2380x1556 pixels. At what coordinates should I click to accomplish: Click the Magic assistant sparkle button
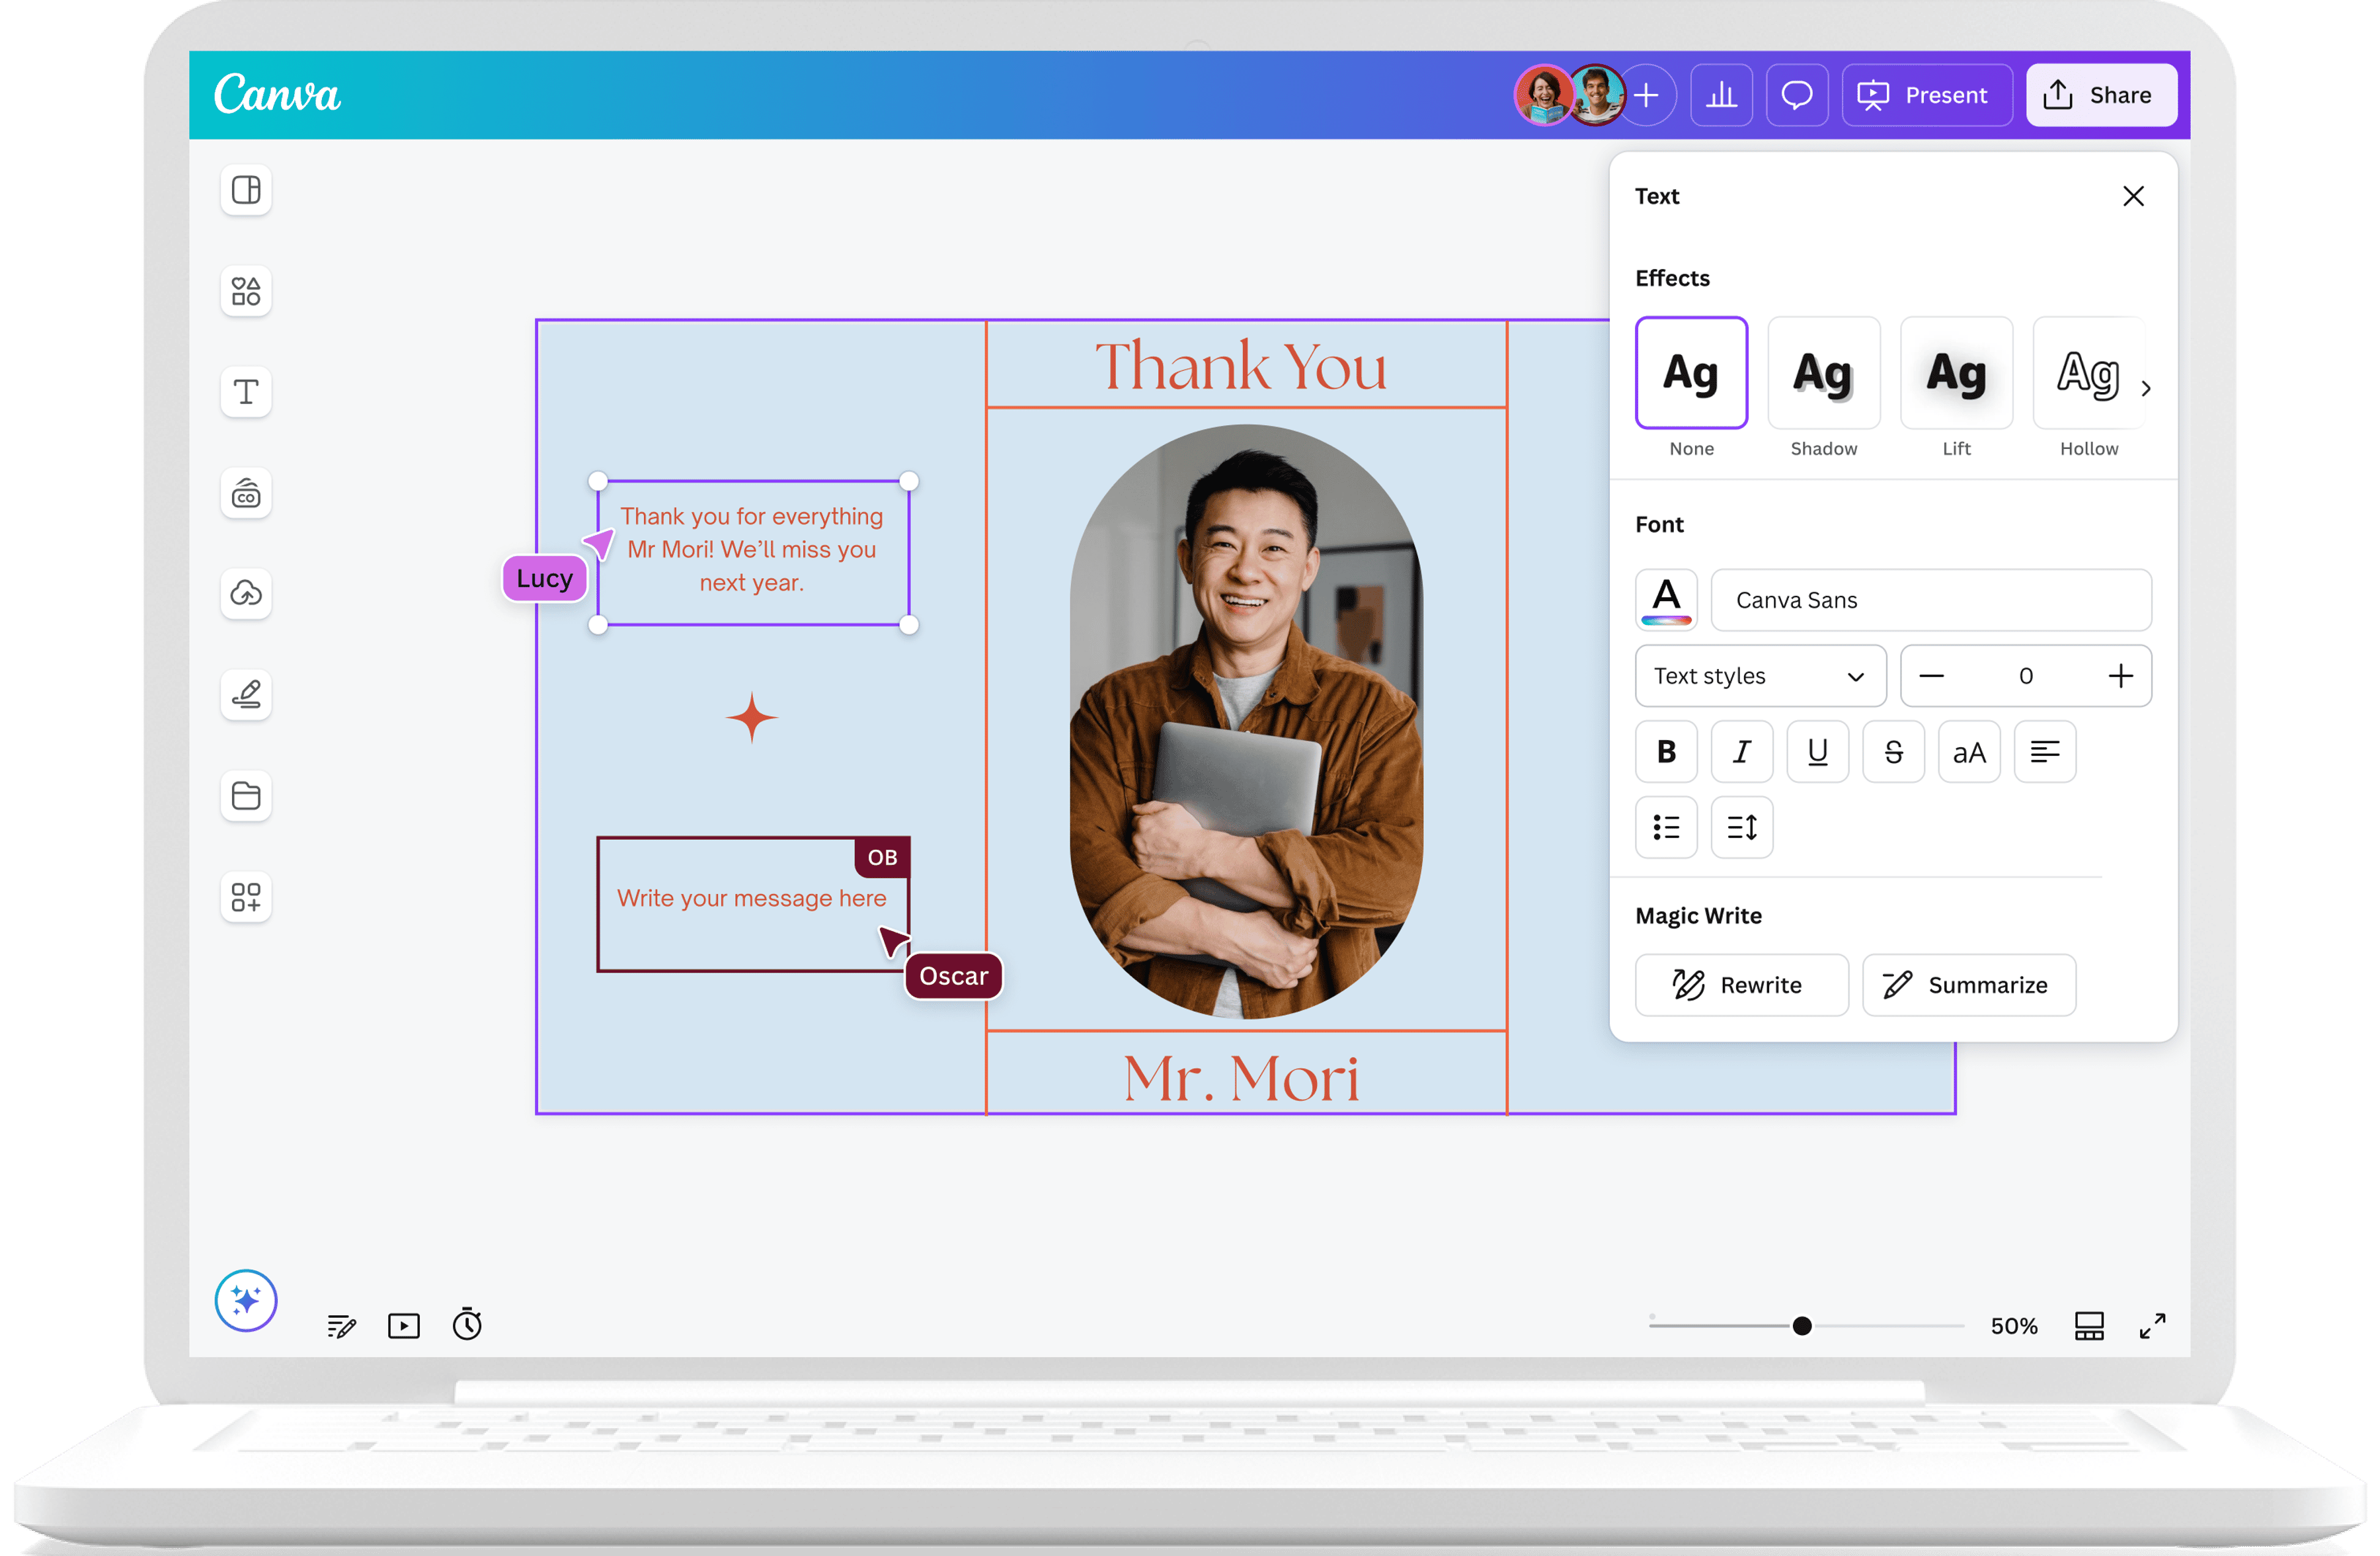coord(246,1300)
